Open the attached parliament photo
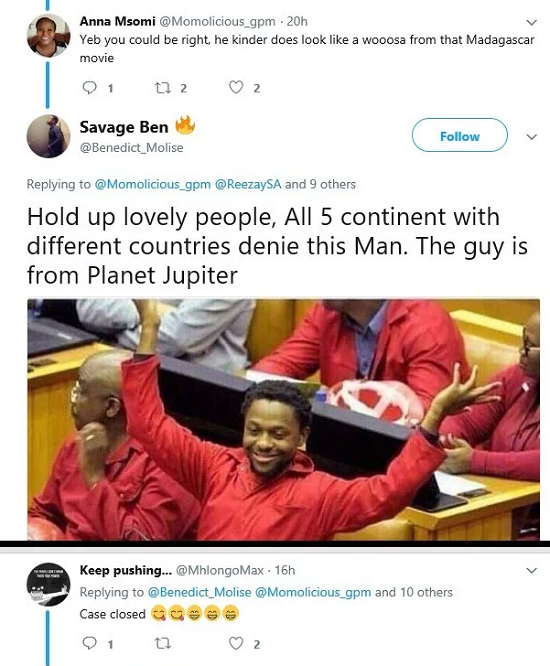 point(284,420)
